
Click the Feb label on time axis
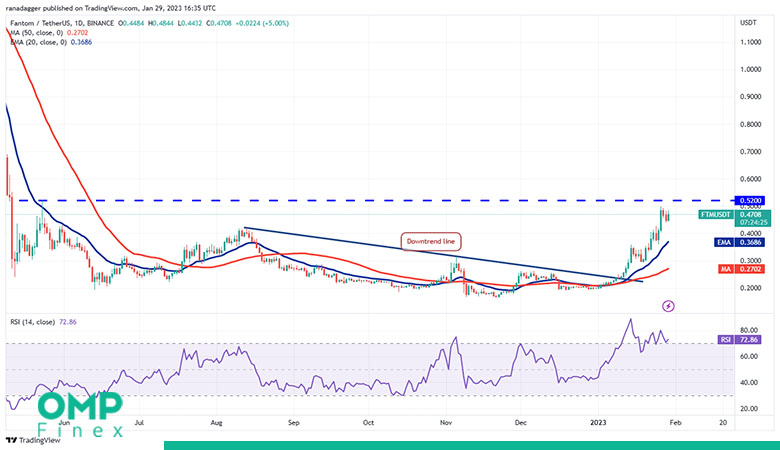tap(675, 423)
